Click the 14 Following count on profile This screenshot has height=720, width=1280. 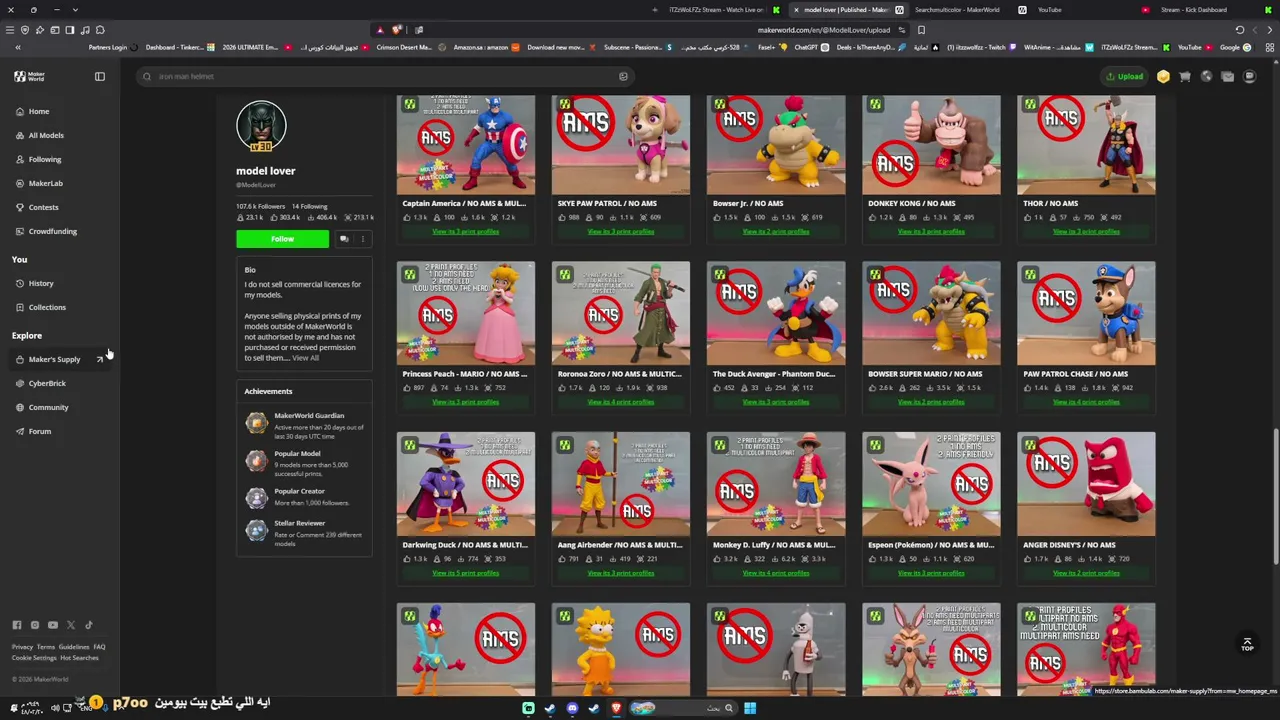click(x=310, y=206)
